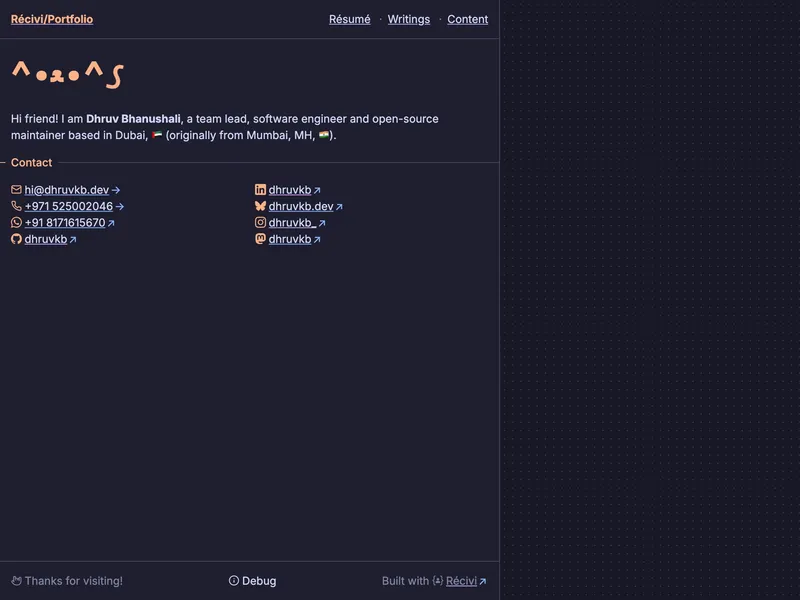Open the Récivi link in footer
Image resolution: width=800 pixels, height=600 pixels.
(x=461, y=581)
